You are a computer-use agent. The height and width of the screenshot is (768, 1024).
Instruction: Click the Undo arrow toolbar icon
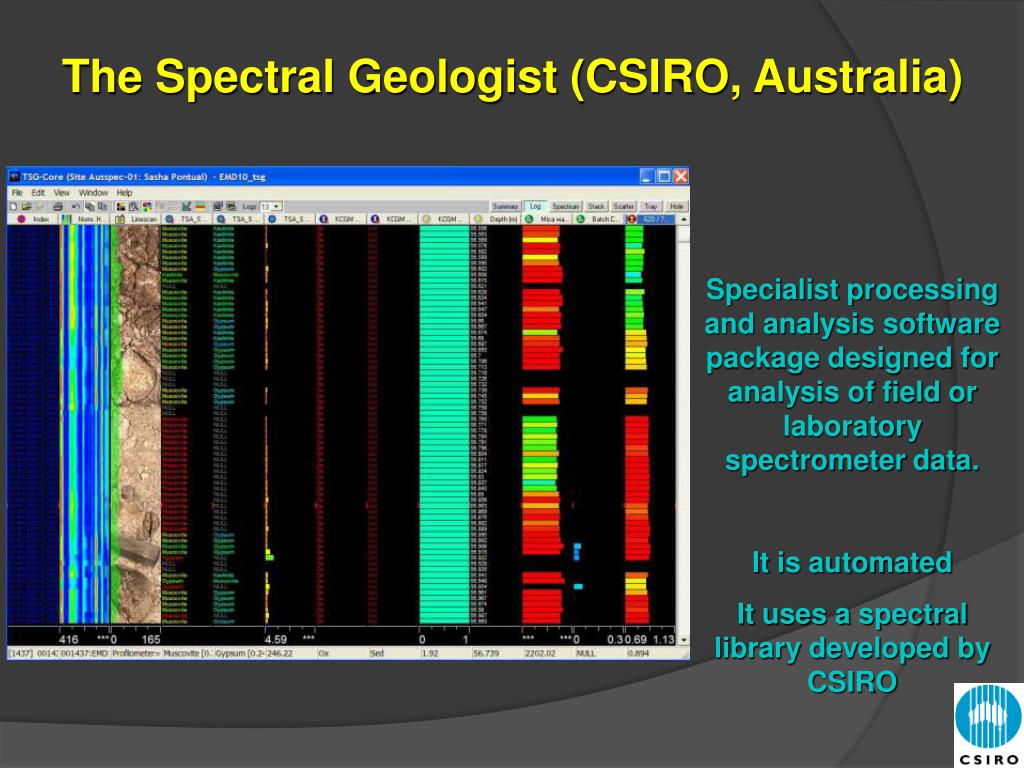point(76,206)
